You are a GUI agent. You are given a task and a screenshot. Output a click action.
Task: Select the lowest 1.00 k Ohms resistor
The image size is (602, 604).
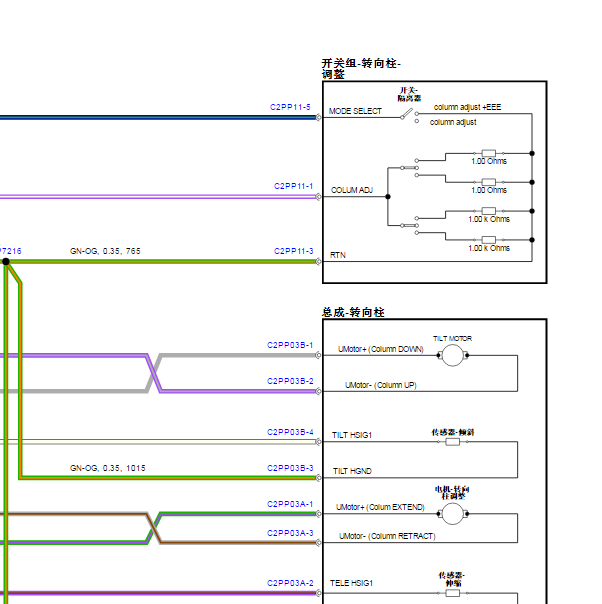pyautogui.click(x=489, y=240)
